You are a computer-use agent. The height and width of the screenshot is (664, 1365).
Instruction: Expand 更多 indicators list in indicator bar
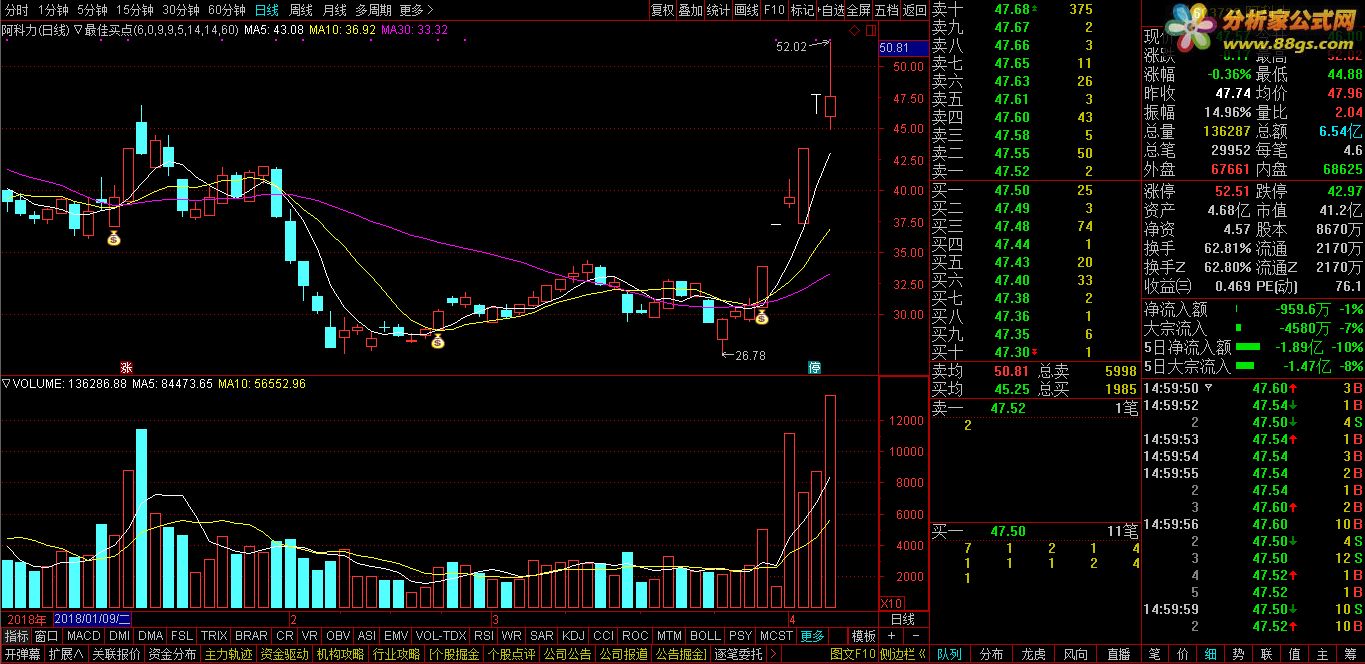[x=813, y=636]
